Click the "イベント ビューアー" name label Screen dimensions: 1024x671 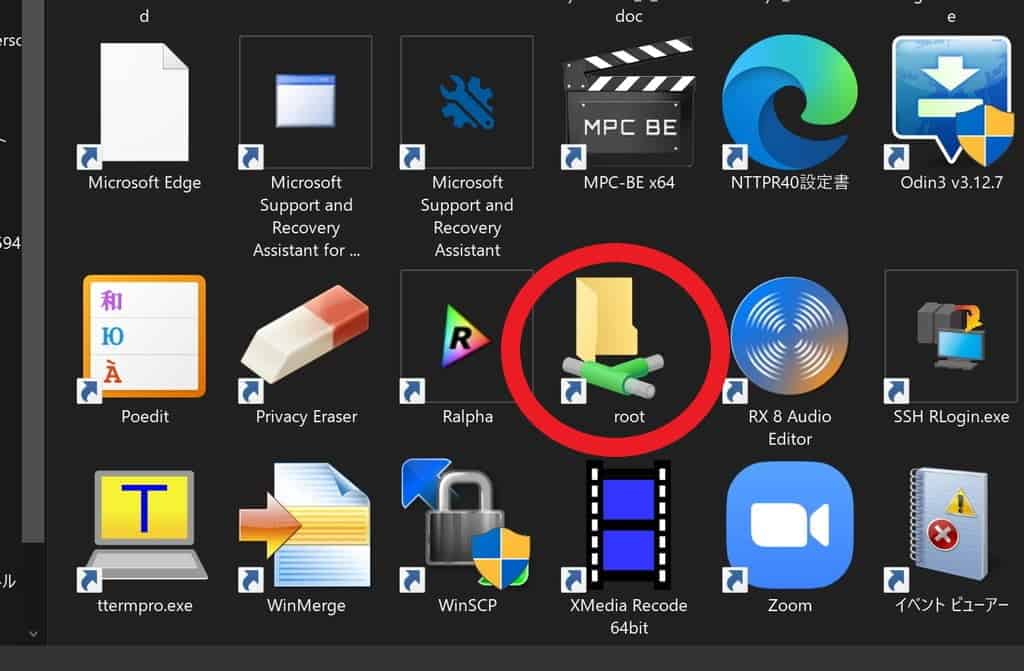pyautogui.click(x=952, y=606)
